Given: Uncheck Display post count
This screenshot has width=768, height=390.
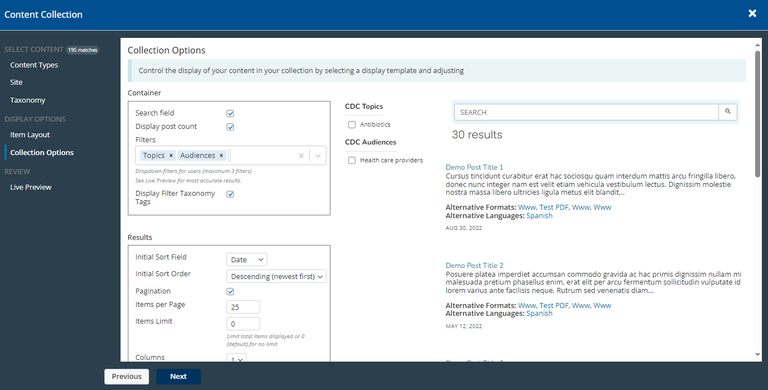Looking at the screenshot, I should click(x=230, y=127).
